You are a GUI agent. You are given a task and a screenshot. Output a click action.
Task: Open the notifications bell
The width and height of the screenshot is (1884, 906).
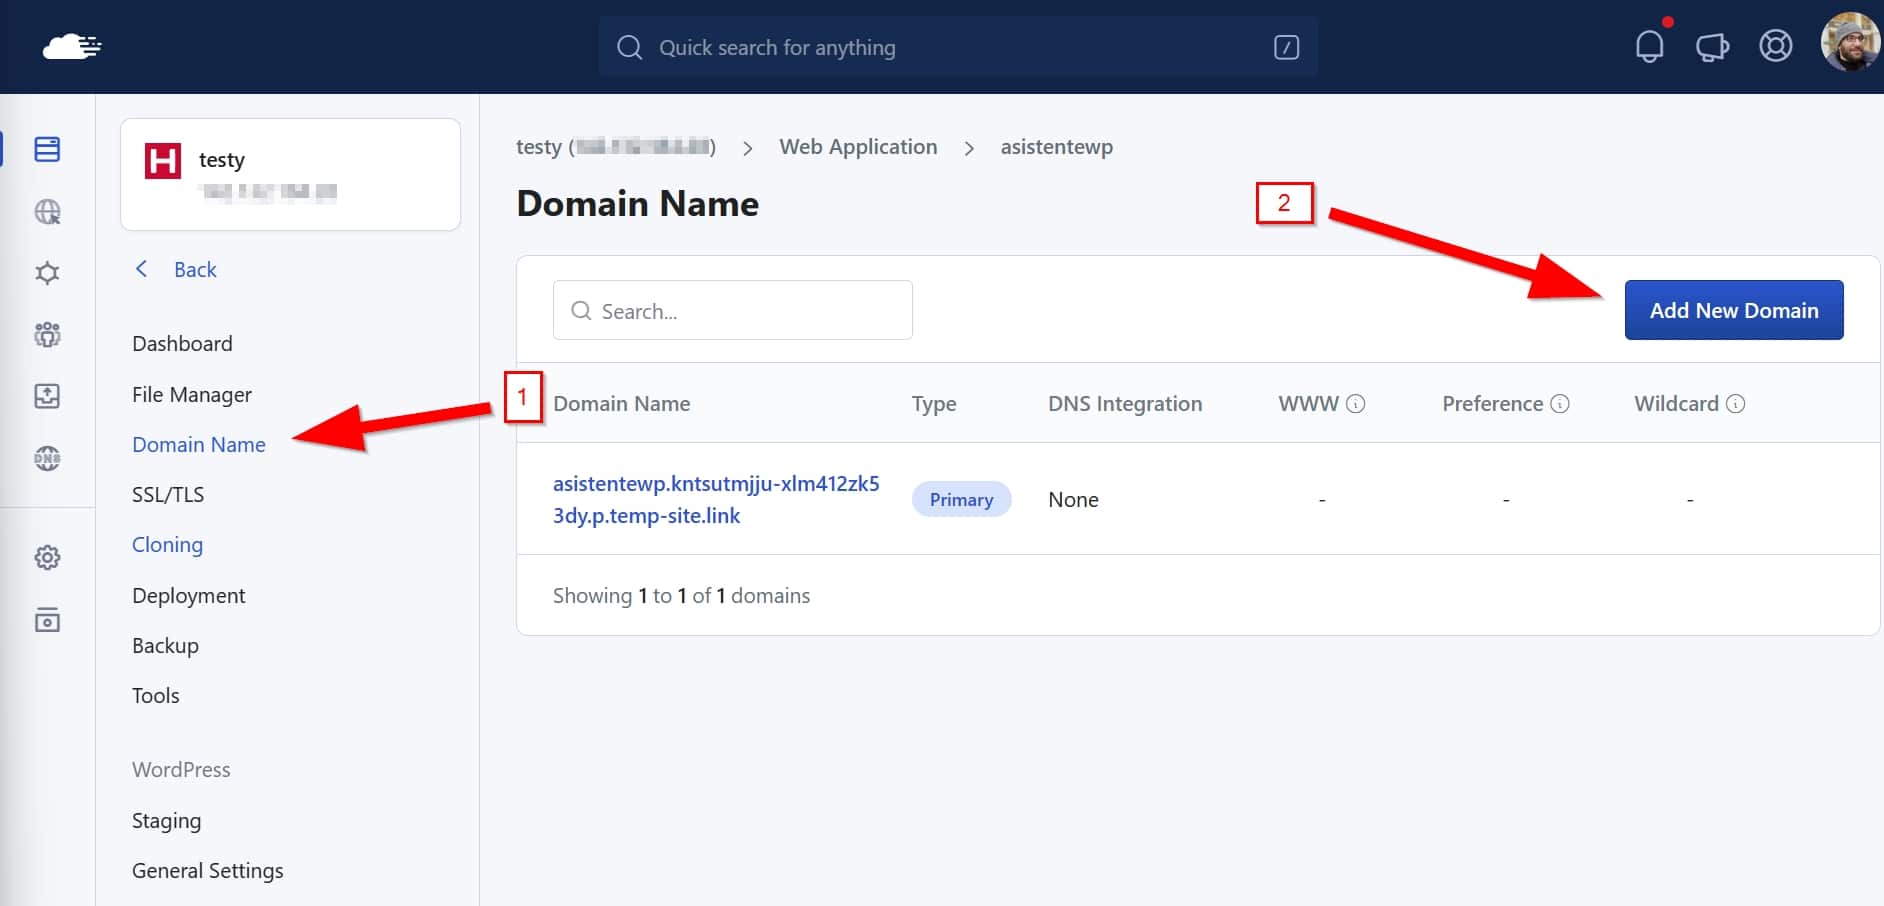click(x=1649, y=46)
